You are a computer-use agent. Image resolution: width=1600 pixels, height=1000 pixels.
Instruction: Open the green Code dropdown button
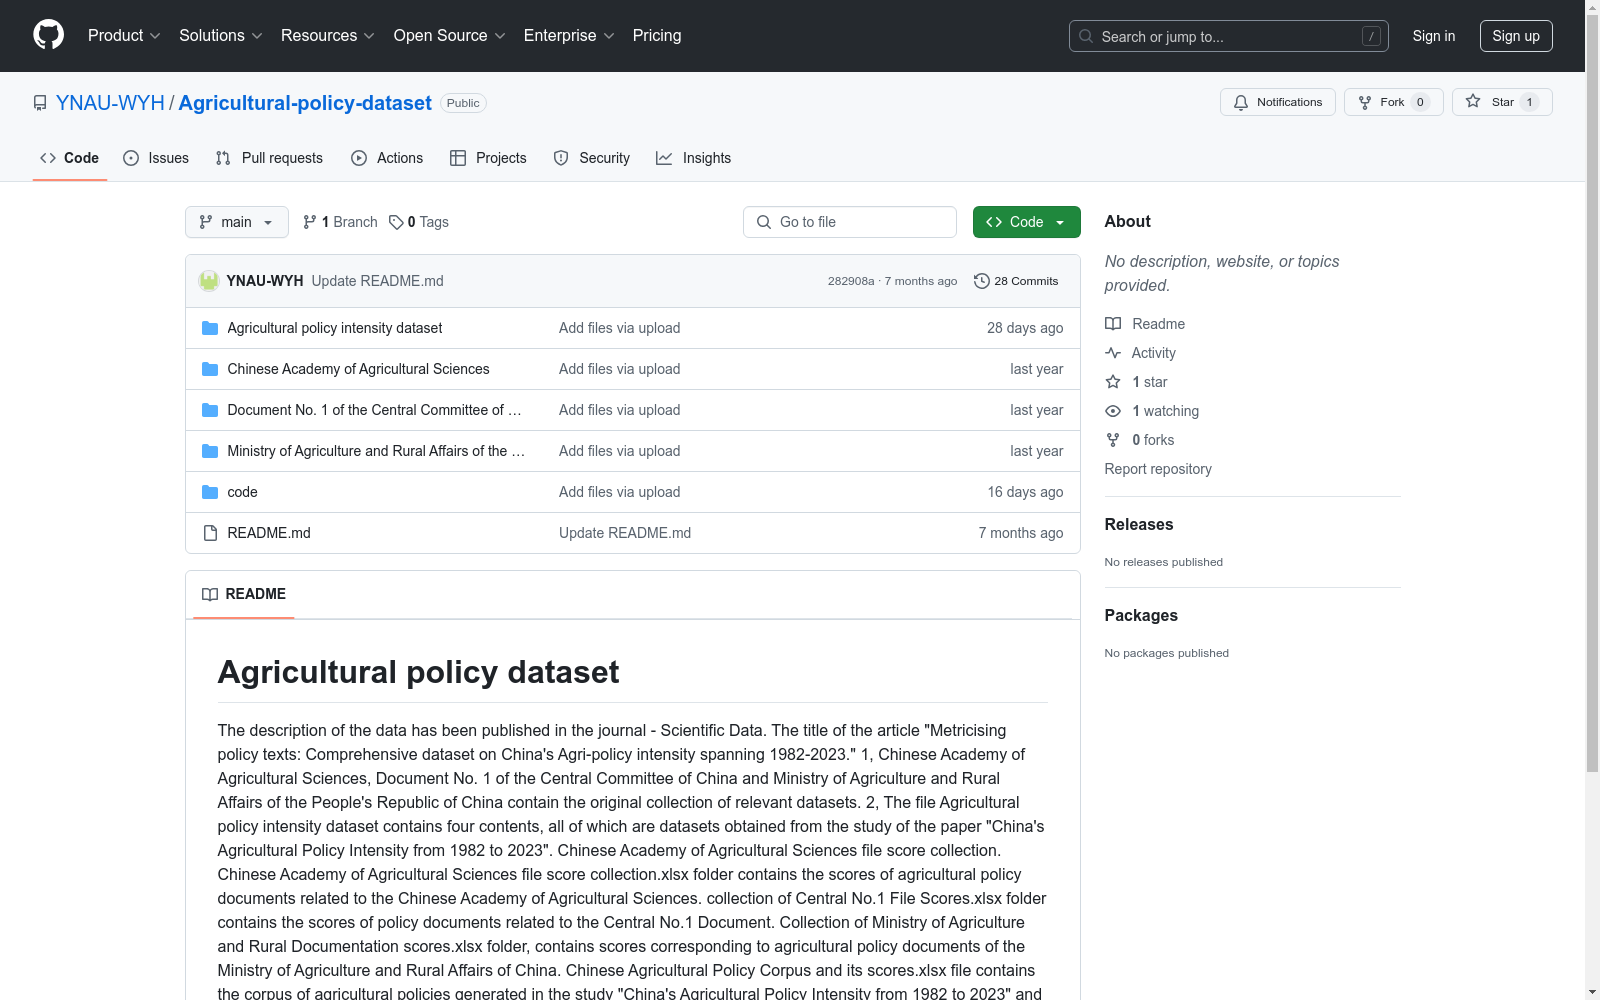(1026, 222)
